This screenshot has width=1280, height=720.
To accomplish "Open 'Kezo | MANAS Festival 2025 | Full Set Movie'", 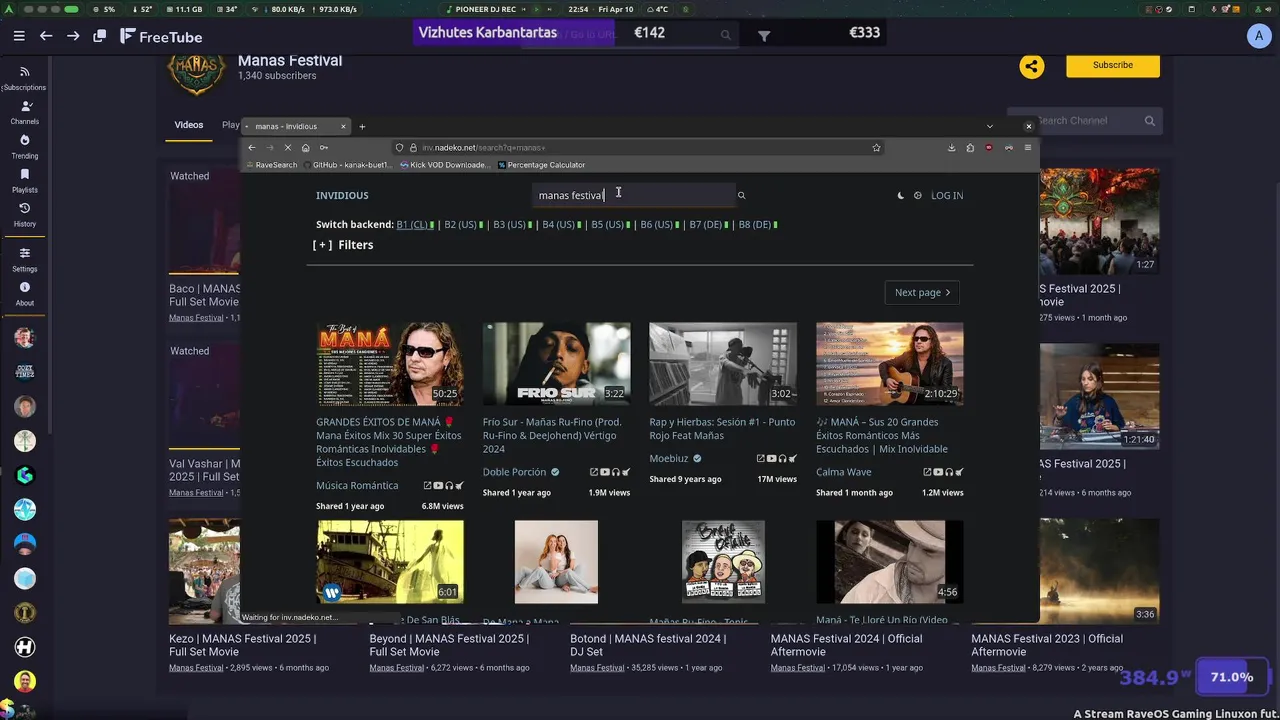I will (x=243, y=645).
